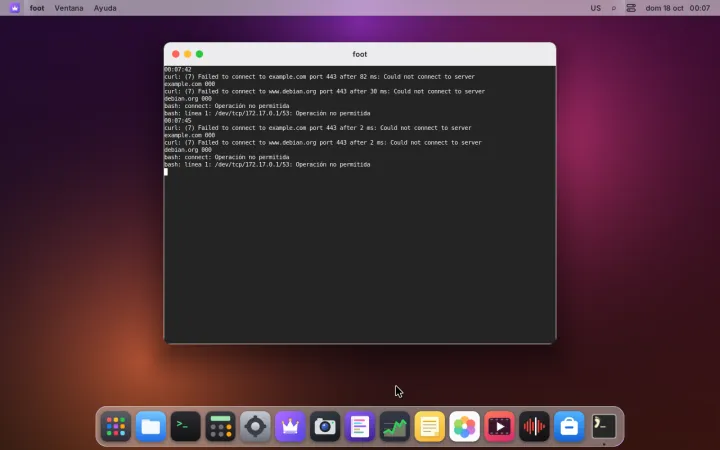Focus the running foot terminal dock icon
The height and width of the screenshot is (450, 720).
(x=604, y=427)
